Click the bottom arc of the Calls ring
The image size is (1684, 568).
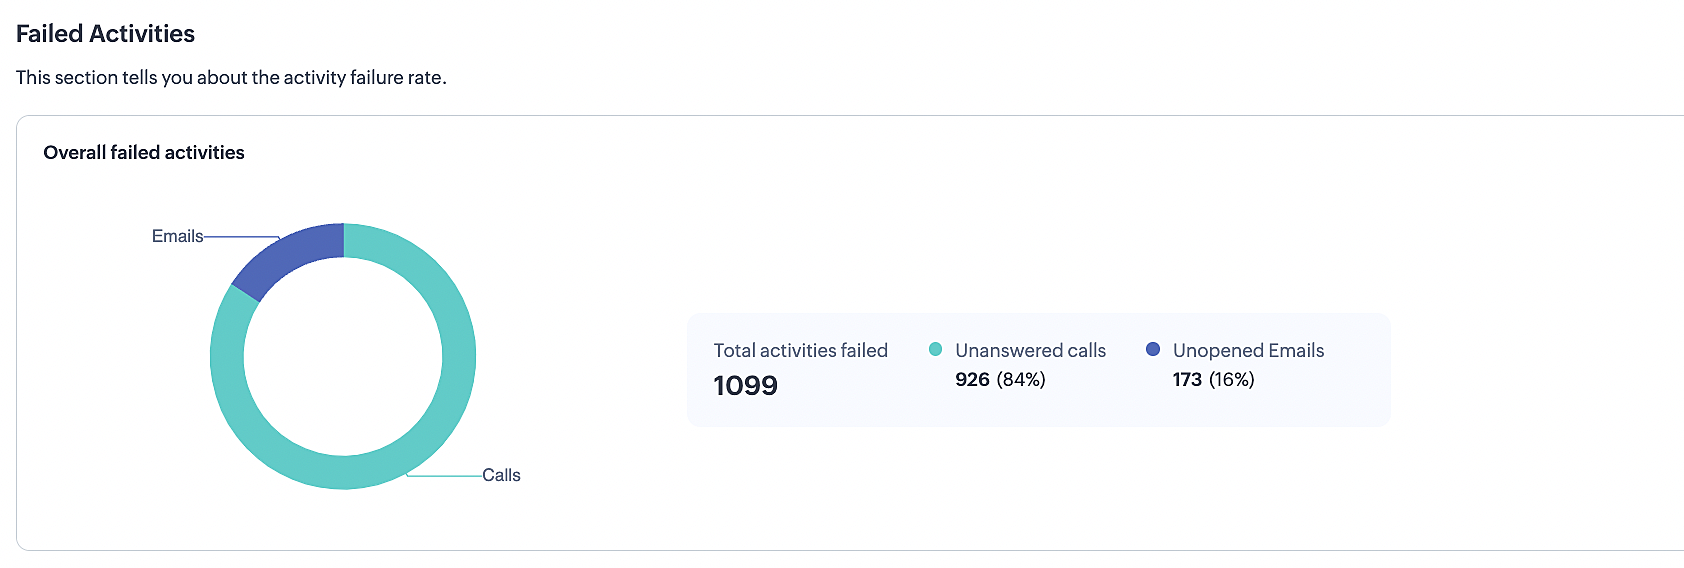coord(343,472)
